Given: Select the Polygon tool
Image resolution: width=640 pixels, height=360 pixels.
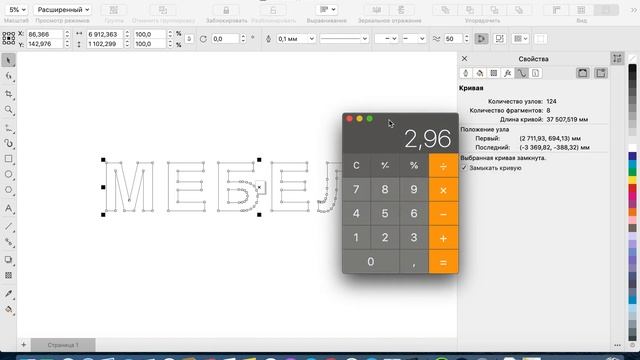Looking at the screenshot, I should [x=9, y=190].
